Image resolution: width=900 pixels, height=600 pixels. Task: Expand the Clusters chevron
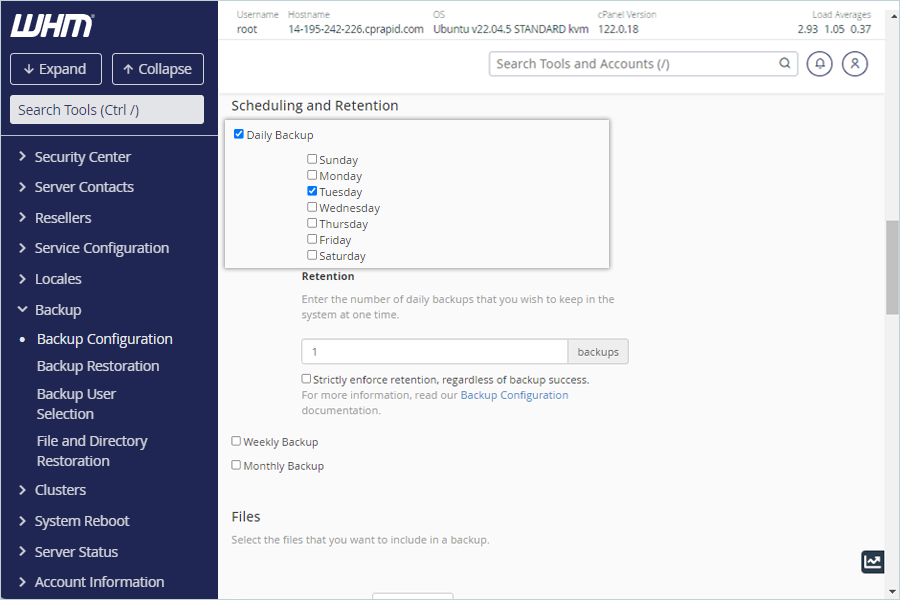click(x=22, y=490)
